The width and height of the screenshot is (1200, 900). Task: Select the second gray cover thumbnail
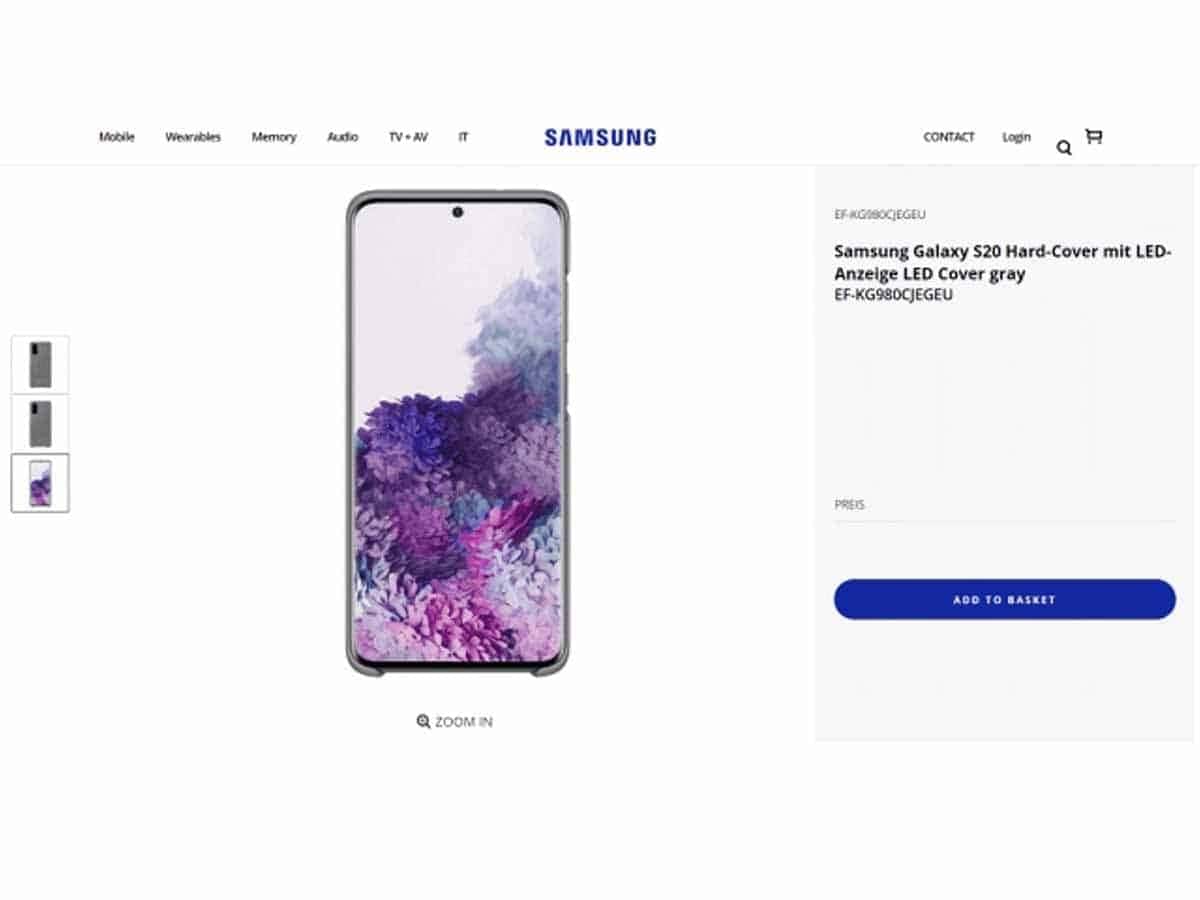(x=40, y=423)
